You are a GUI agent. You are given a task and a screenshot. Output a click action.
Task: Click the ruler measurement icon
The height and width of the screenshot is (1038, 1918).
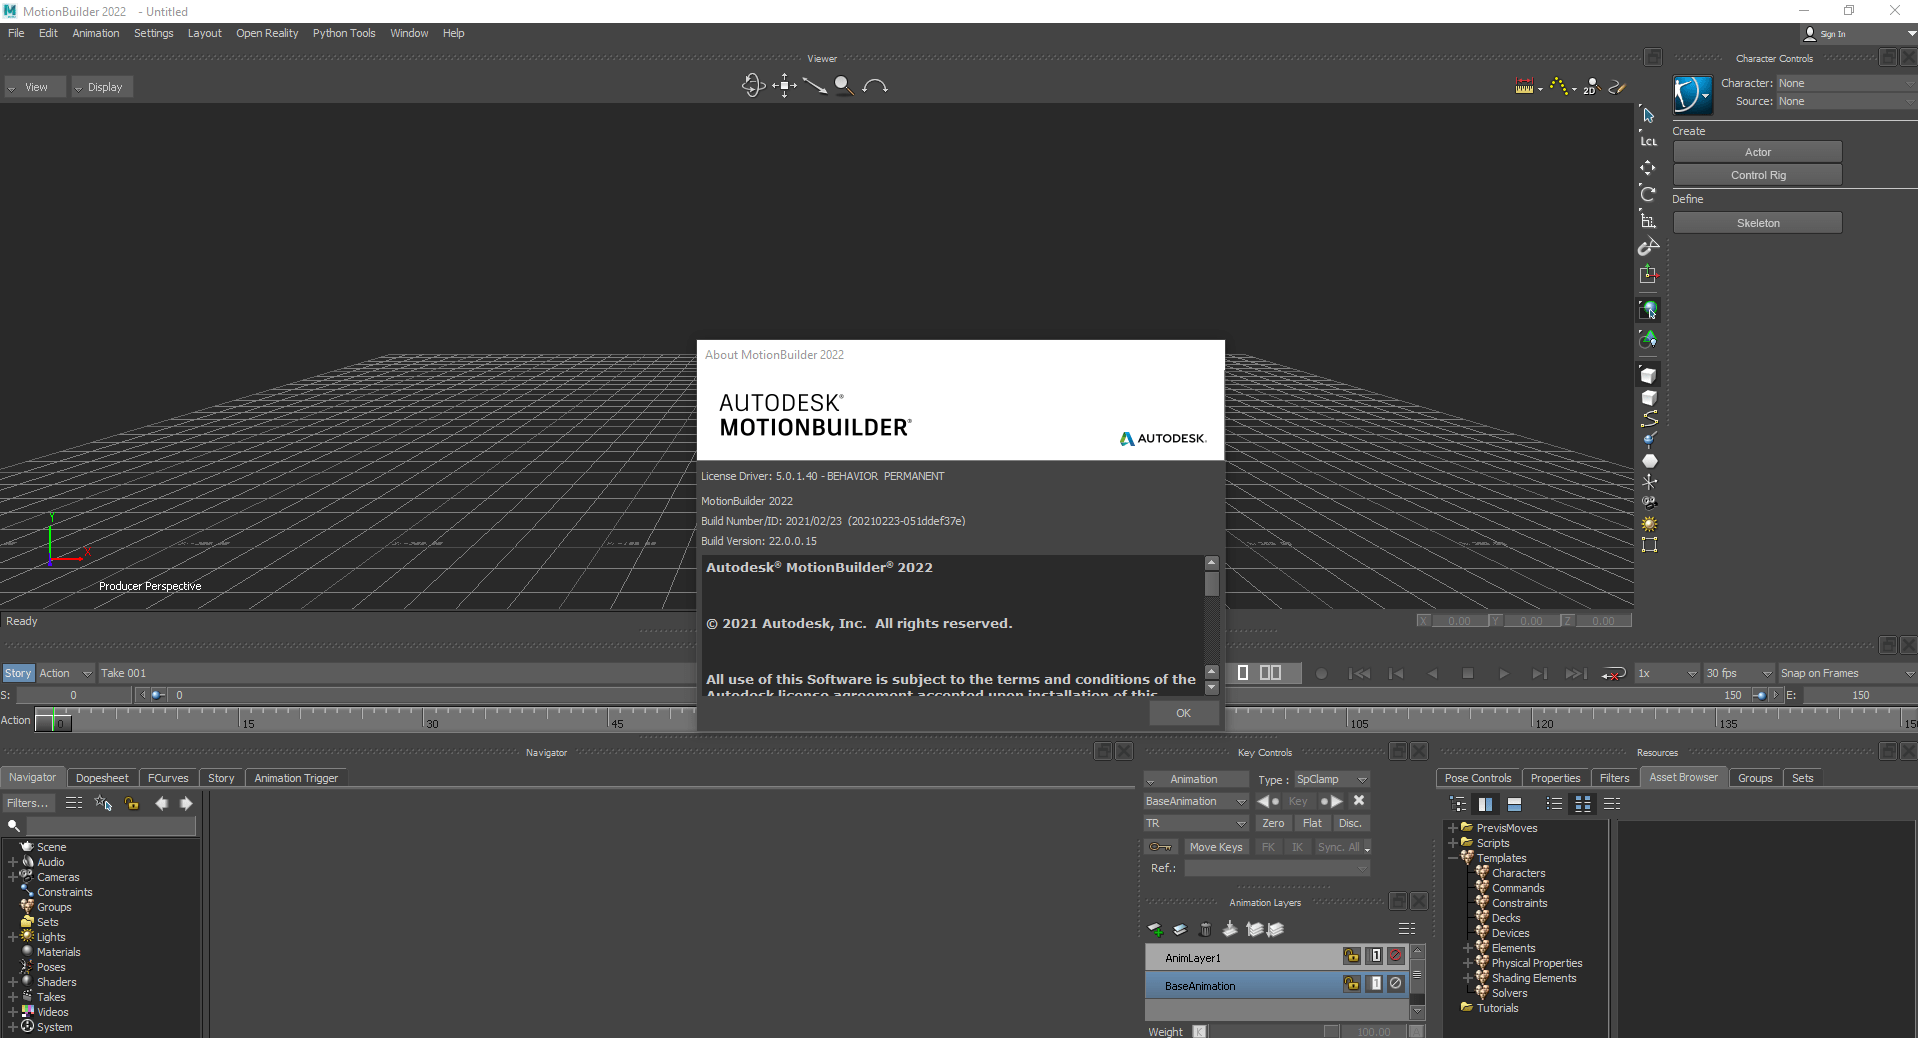pos(1524,86)
